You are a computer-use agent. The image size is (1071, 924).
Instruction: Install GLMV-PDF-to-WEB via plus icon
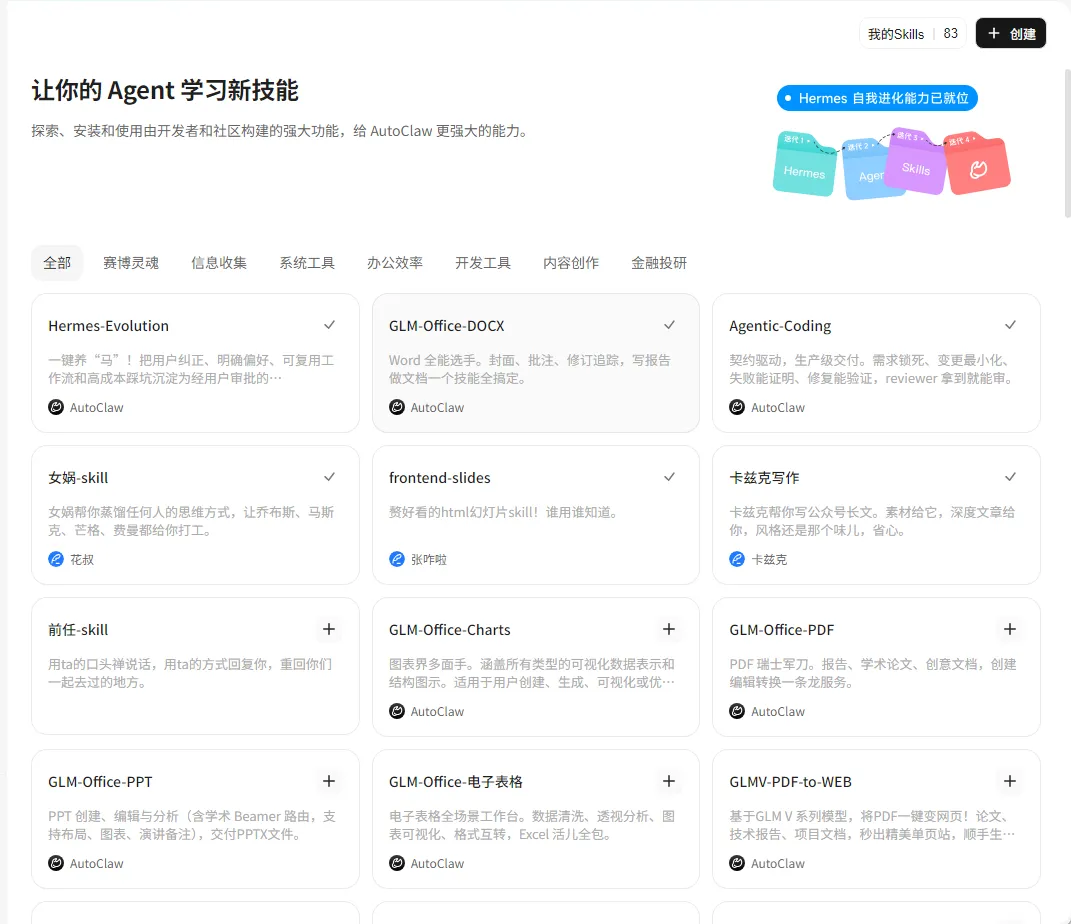1010,781
